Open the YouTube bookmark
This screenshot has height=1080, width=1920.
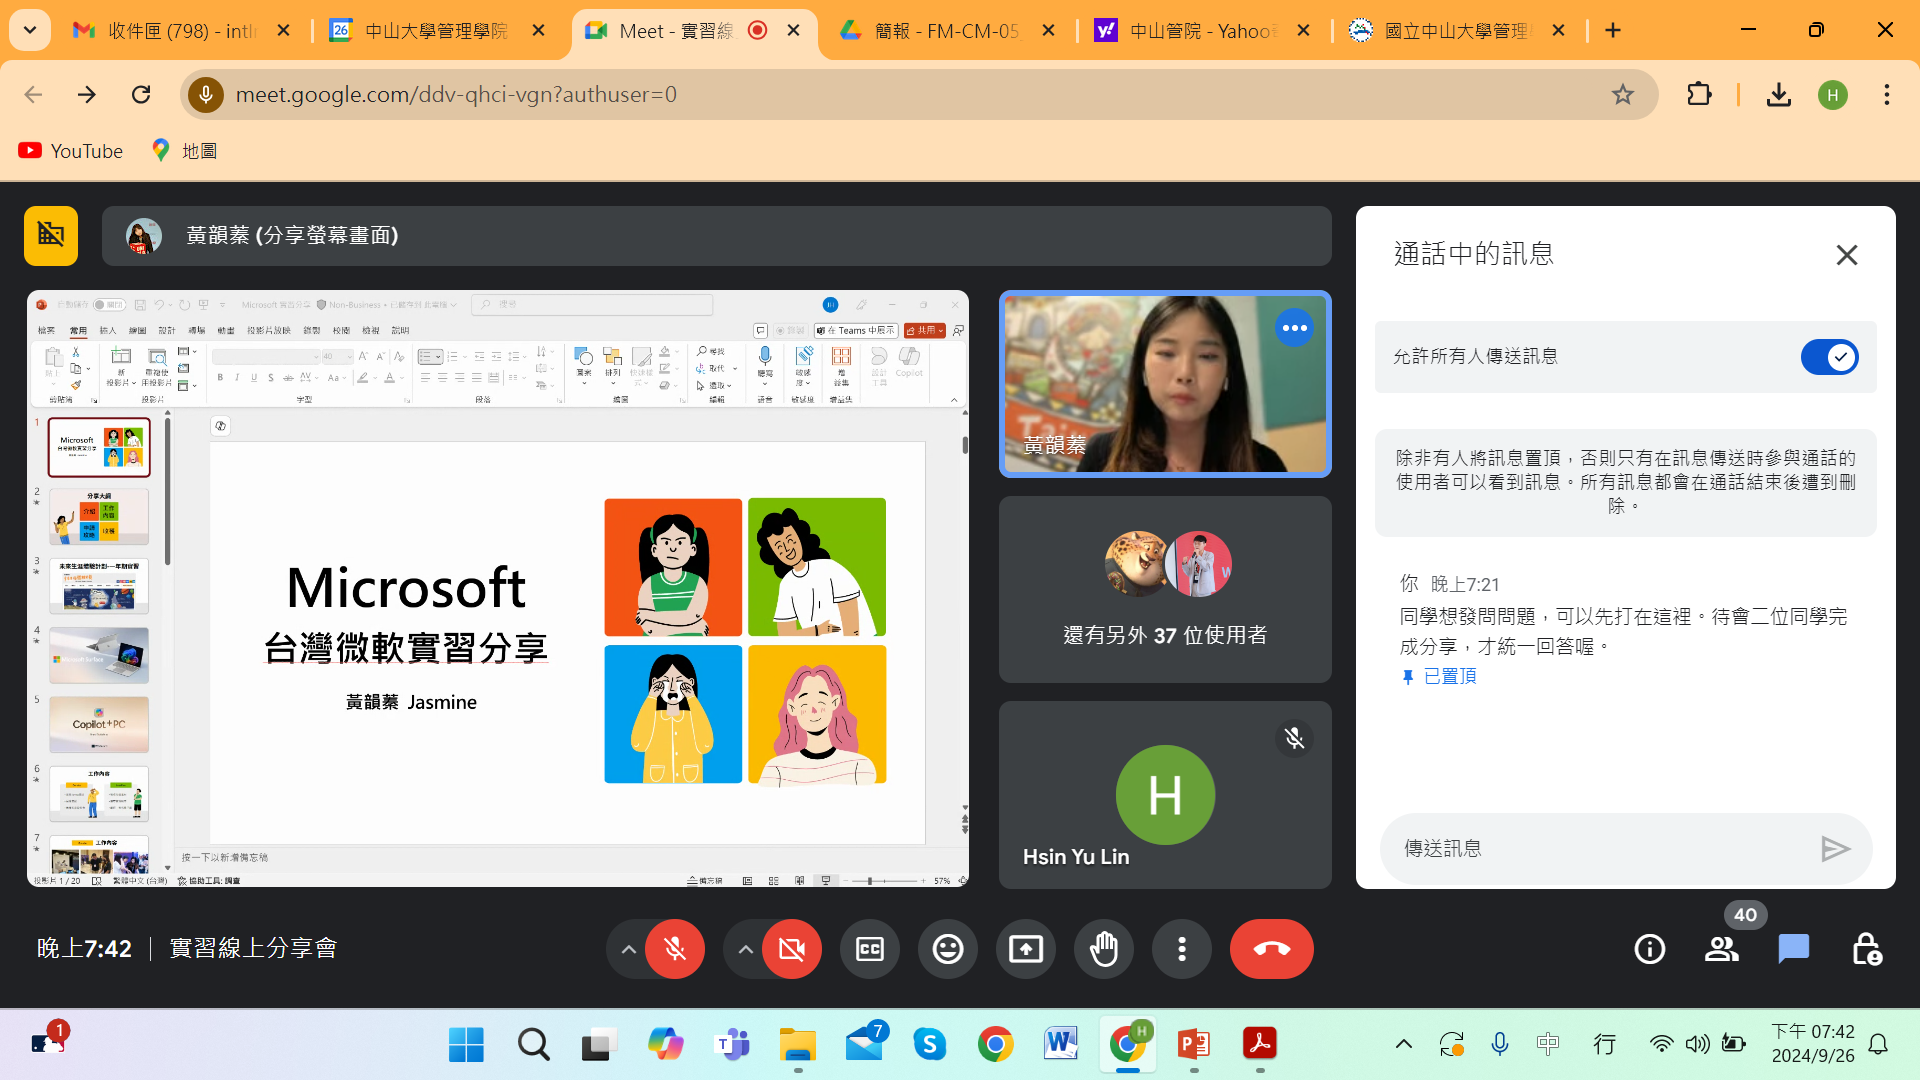click(70, 151)
